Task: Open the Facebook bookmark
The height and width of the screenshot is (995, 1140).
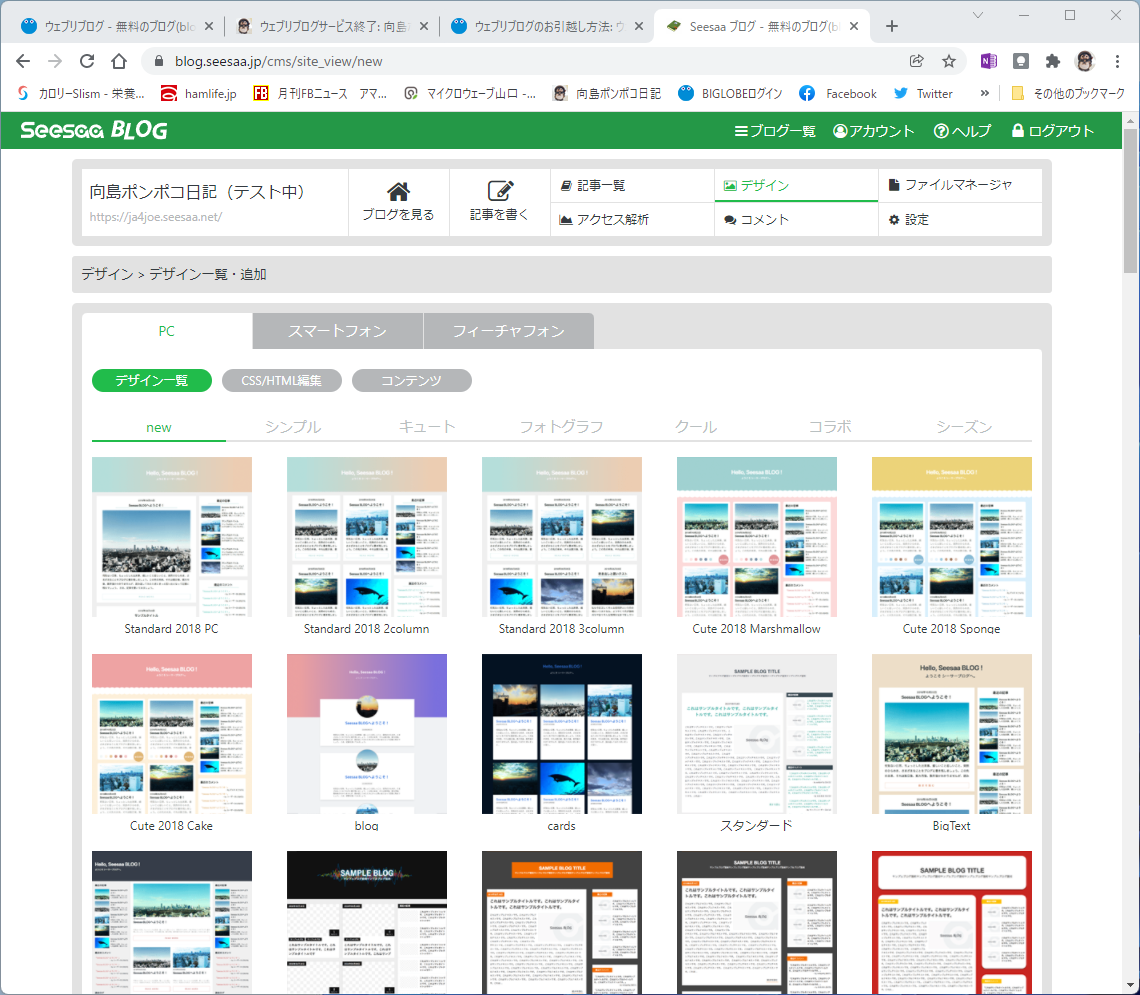Action: coord(838,93)
